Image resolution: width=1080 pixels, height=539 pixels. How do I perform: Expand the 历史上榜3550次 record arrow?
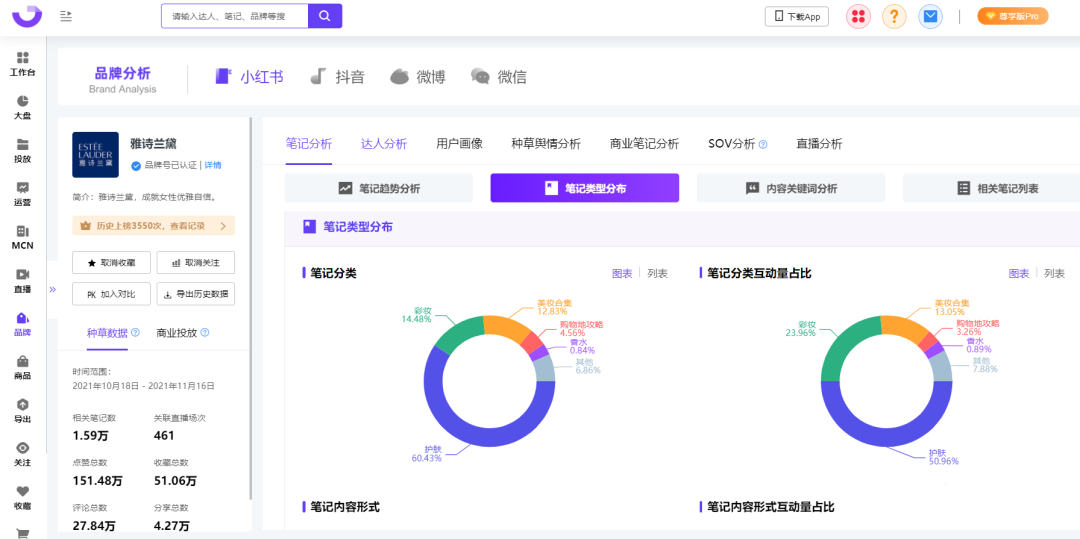(x=223, y=226)
